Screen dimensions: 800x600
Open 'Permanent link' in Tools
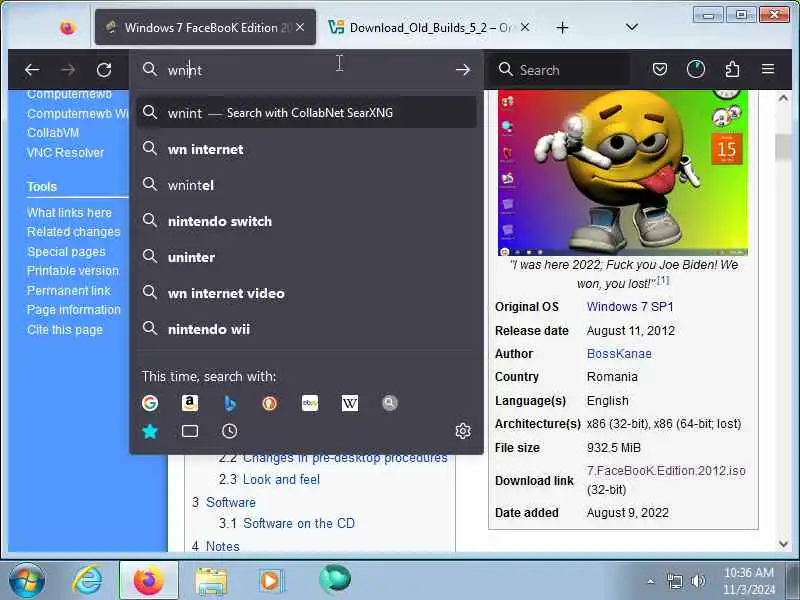(69, 291)
